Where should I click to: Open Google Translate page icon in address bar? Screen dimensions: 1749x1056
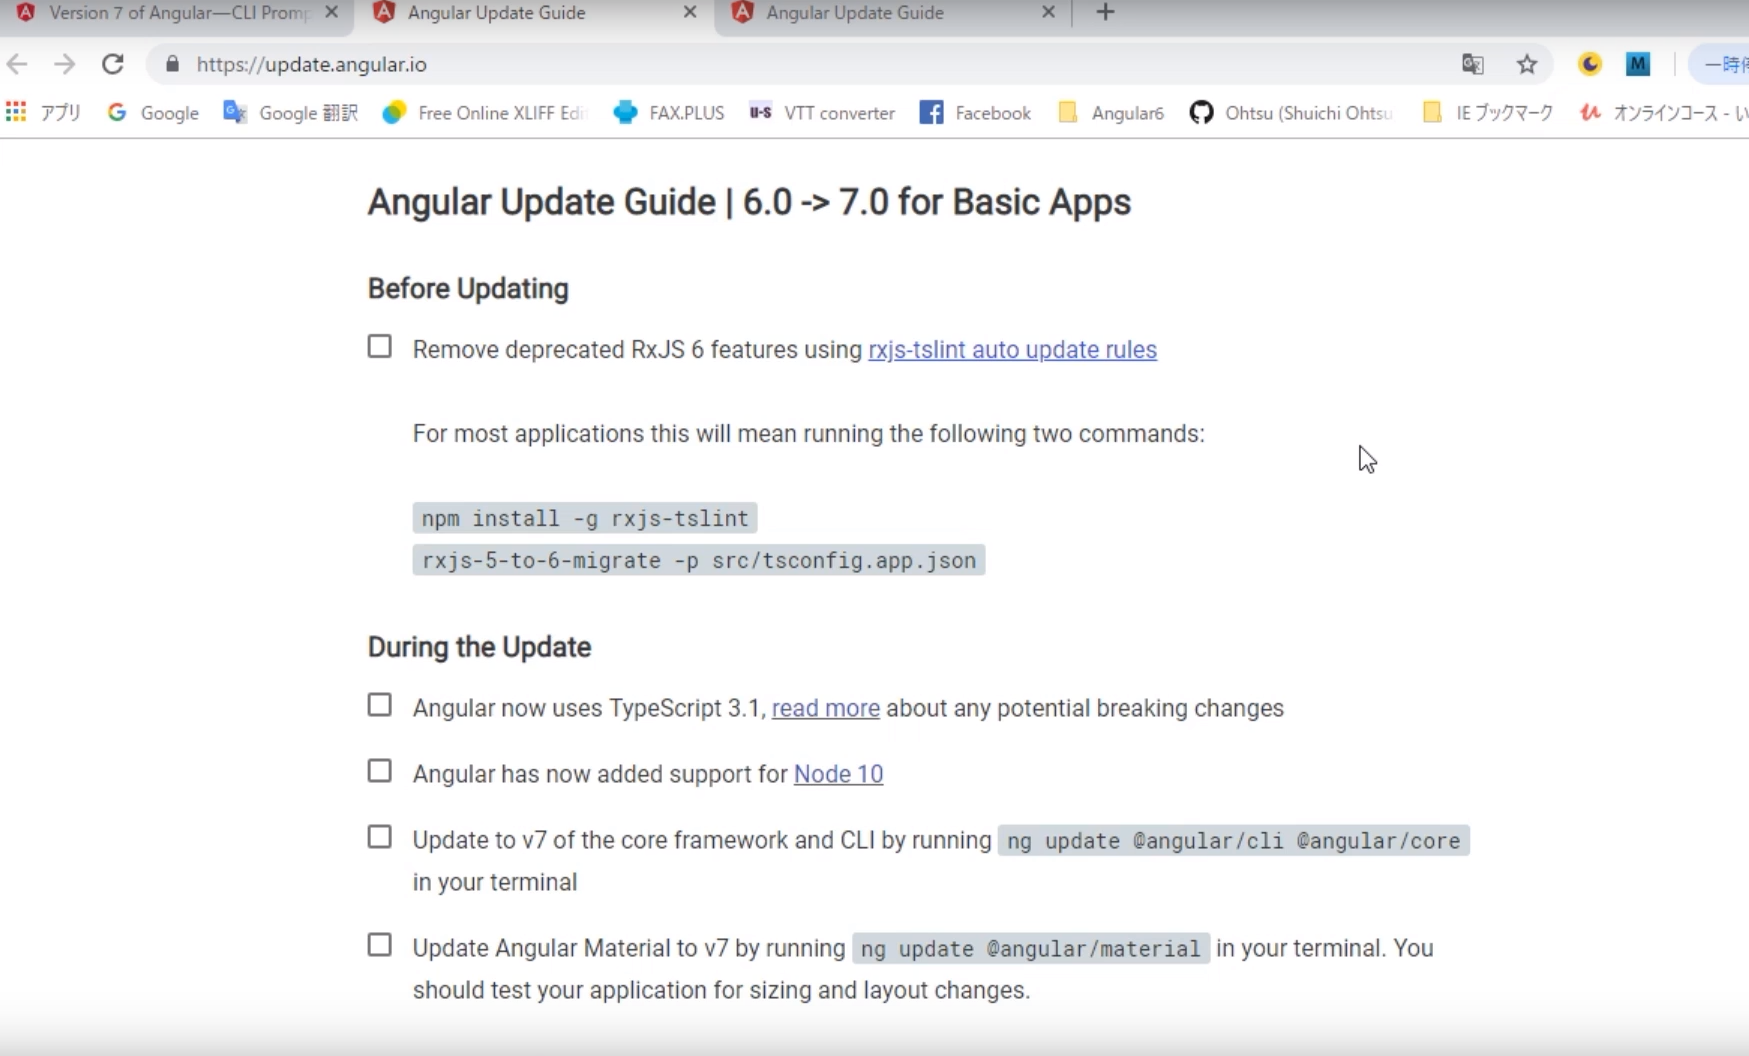(1472, 64)
